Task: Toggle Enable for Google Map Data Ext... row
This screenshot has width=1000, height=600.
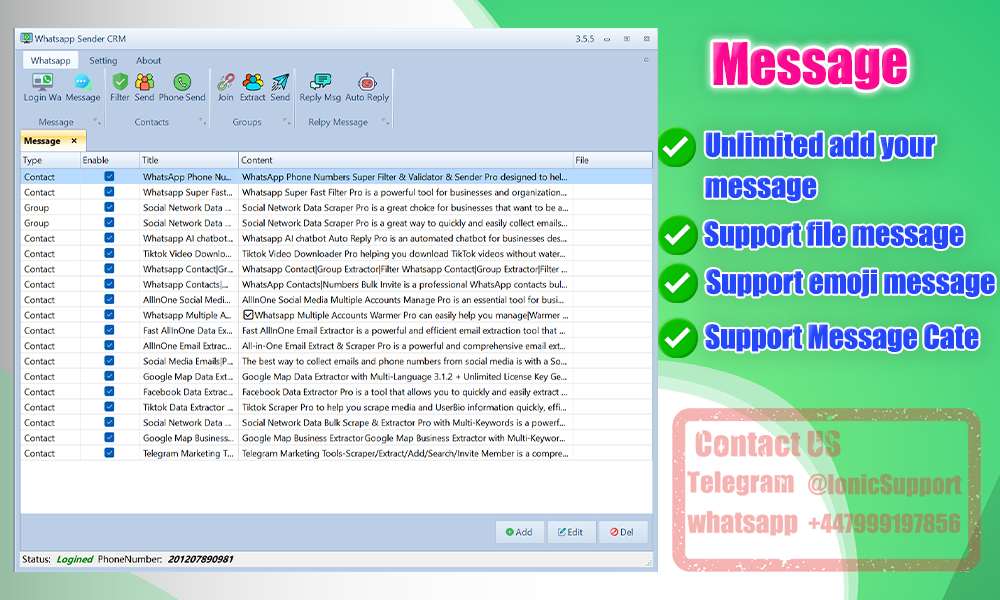Action: coord(109,376)
